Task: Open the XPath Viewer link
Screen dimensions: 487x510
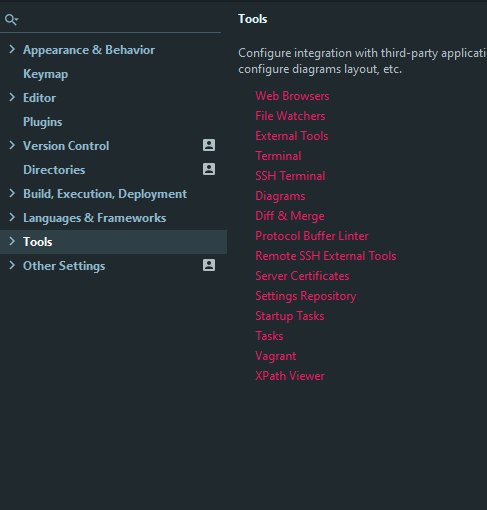Action: coord(290,376)
